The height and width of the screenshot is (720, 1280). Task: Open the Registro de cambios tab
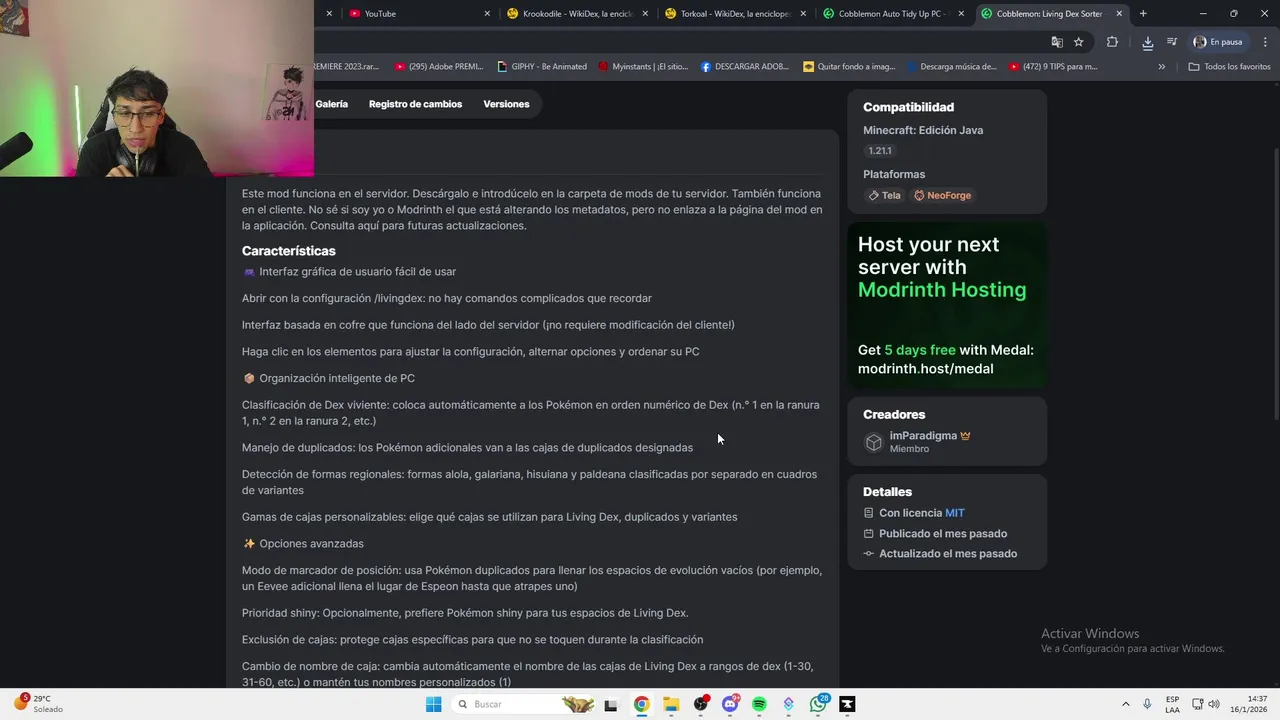click(415, 104)
